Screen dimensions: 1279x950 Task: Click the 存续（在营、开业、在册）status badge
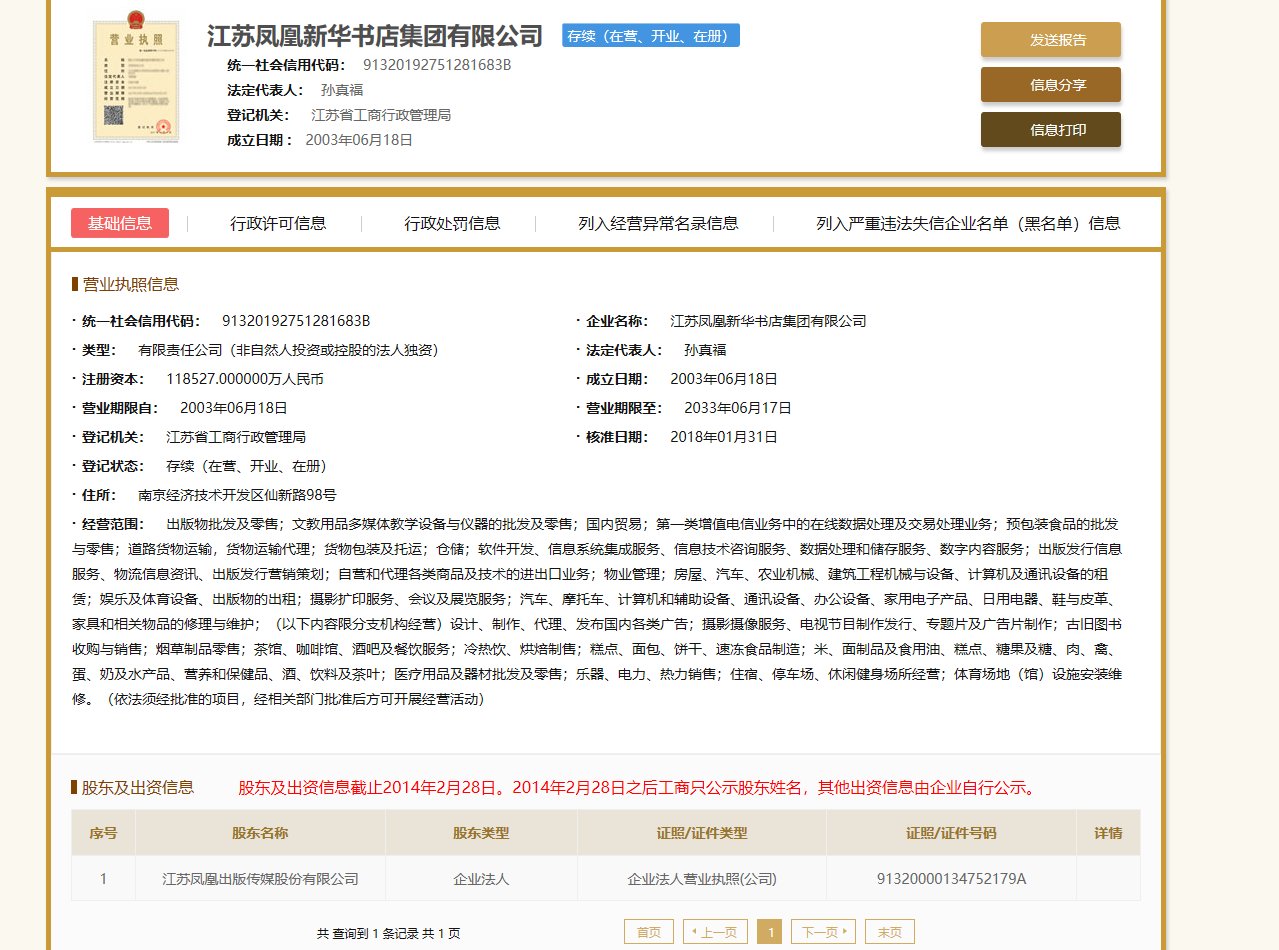649,35
